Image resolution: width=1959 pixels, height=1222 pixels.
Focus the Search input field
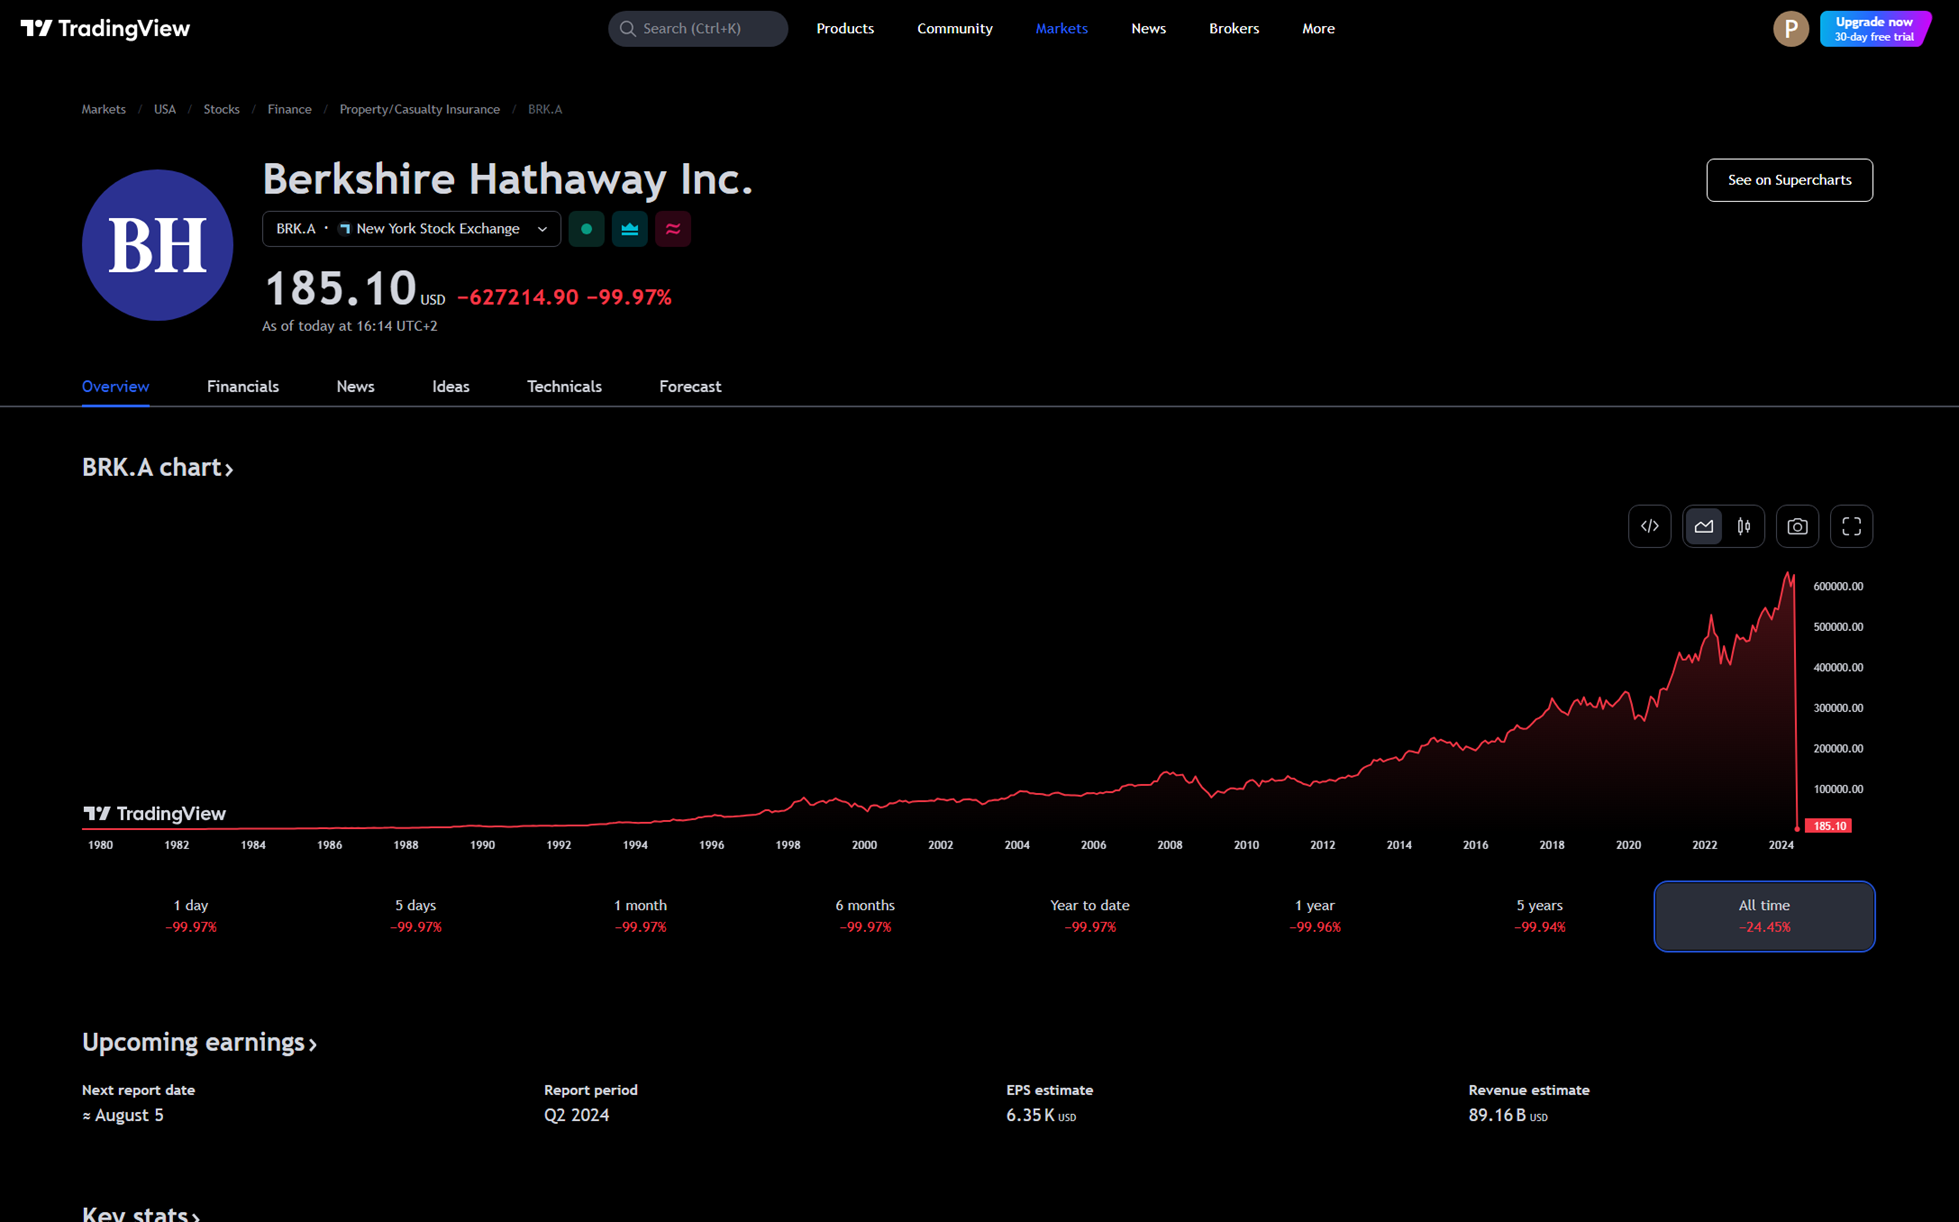[x=698, y=29]
